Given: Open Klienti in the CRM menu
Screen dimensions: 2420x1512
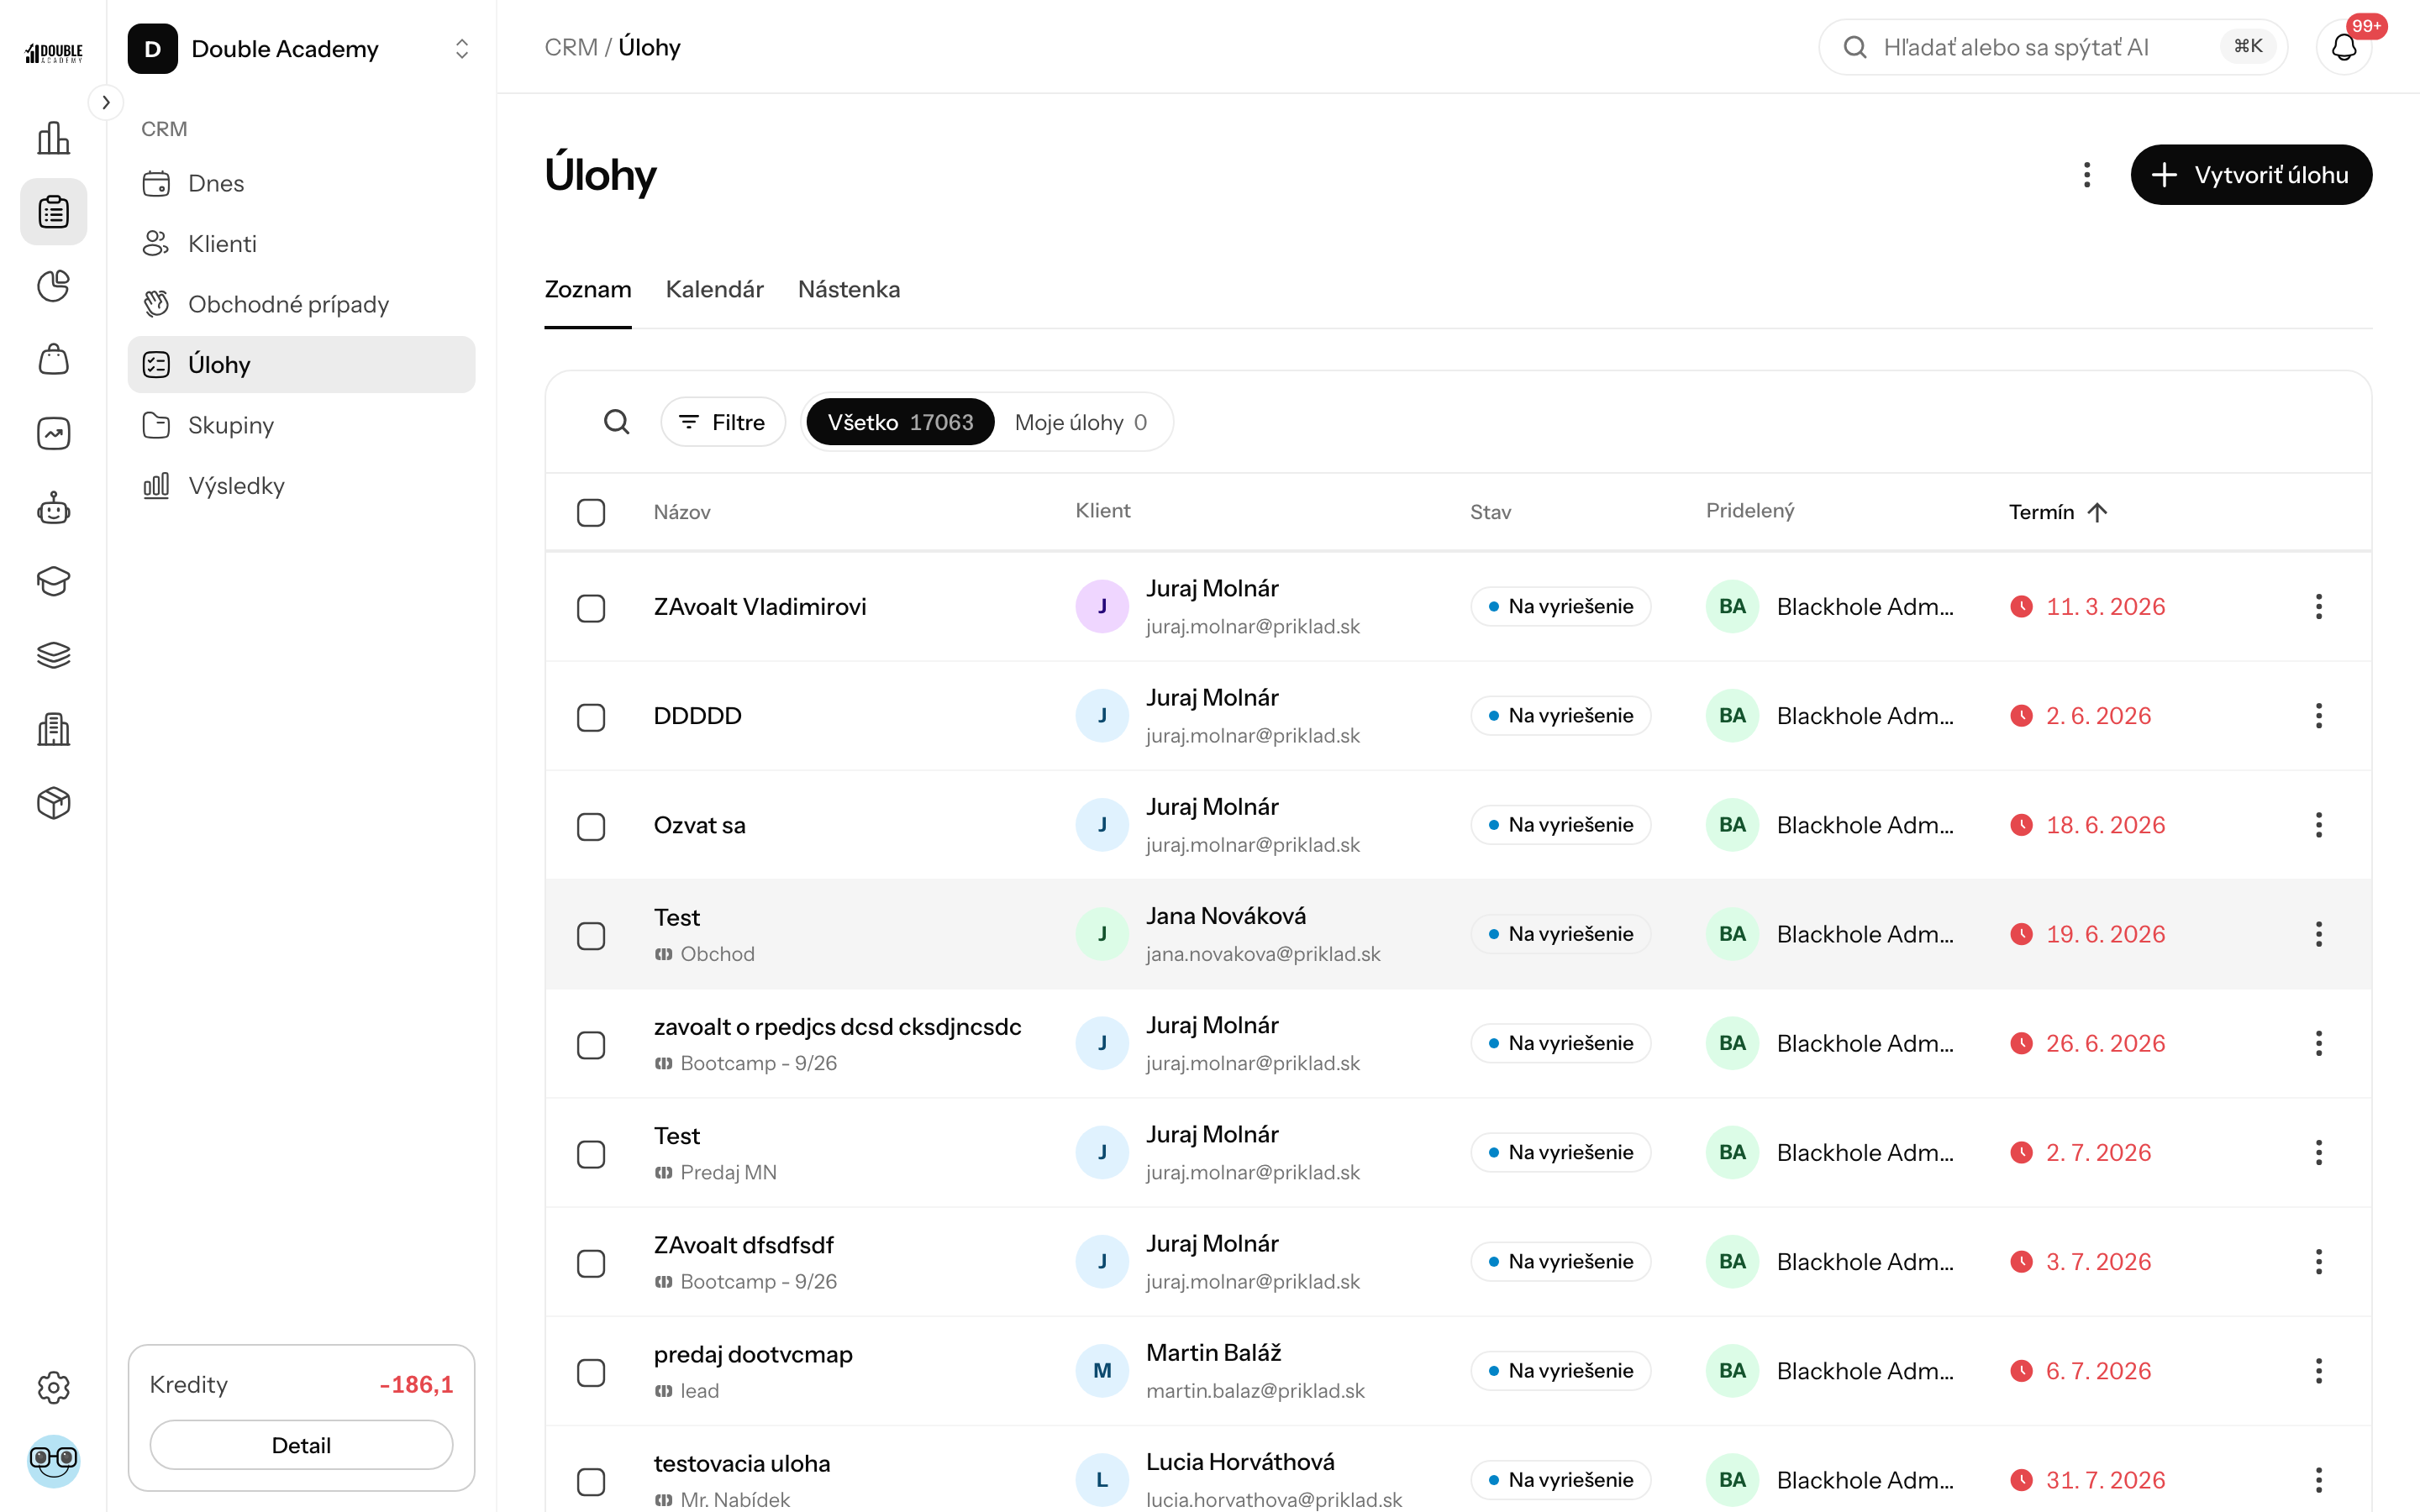Looking at the screenshot, I should tap(301, 244).
